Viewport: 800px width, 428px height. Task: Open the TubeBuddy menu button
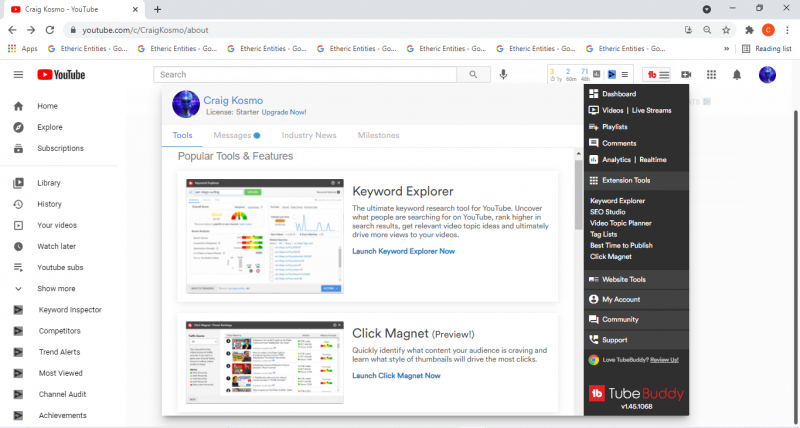(657, 75)
